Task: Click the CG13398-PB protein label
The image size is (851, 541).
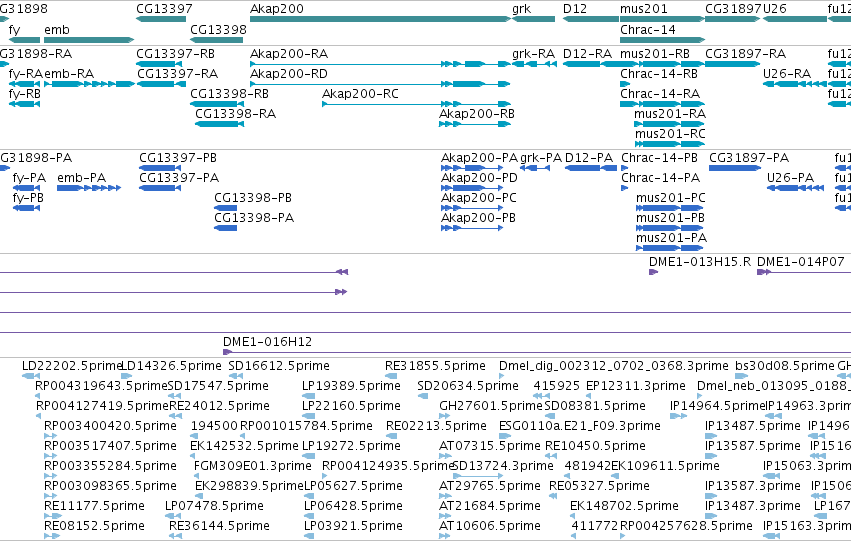Action: pyautogui.click(x=253, y=198)
